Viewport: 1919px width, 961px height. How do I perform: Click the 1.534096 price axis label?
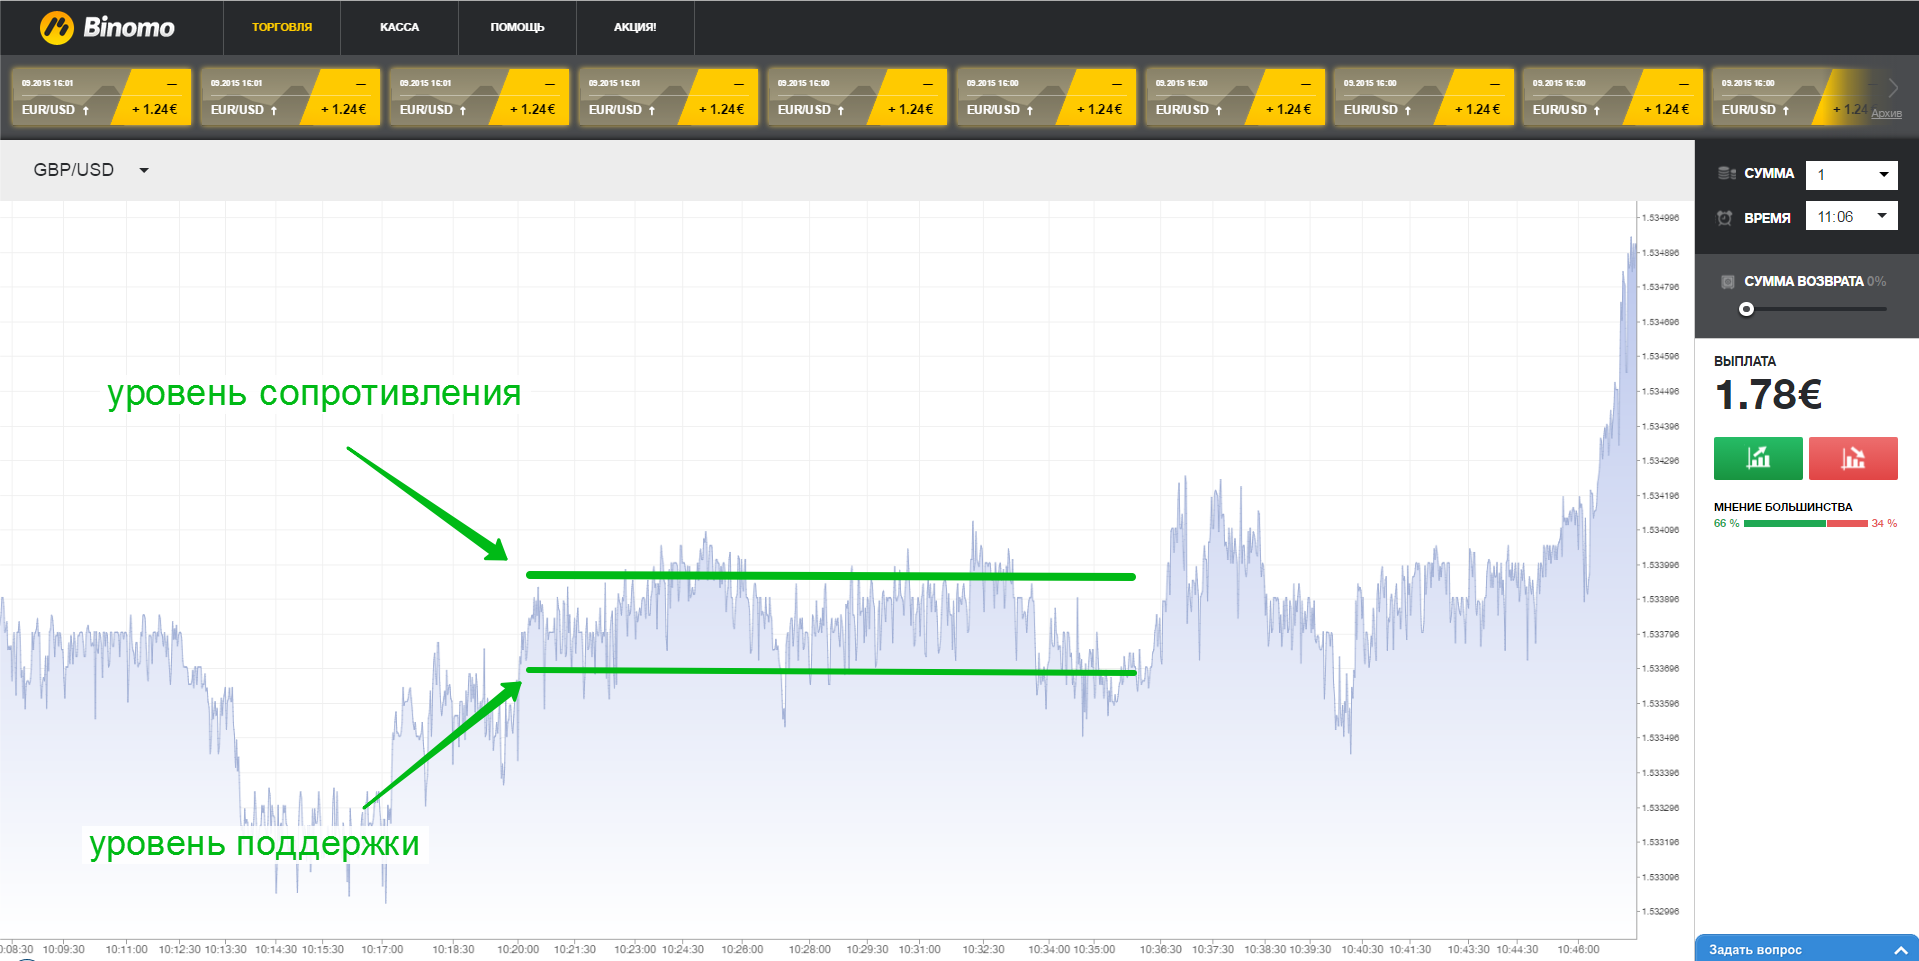(x=1660, y=529)
